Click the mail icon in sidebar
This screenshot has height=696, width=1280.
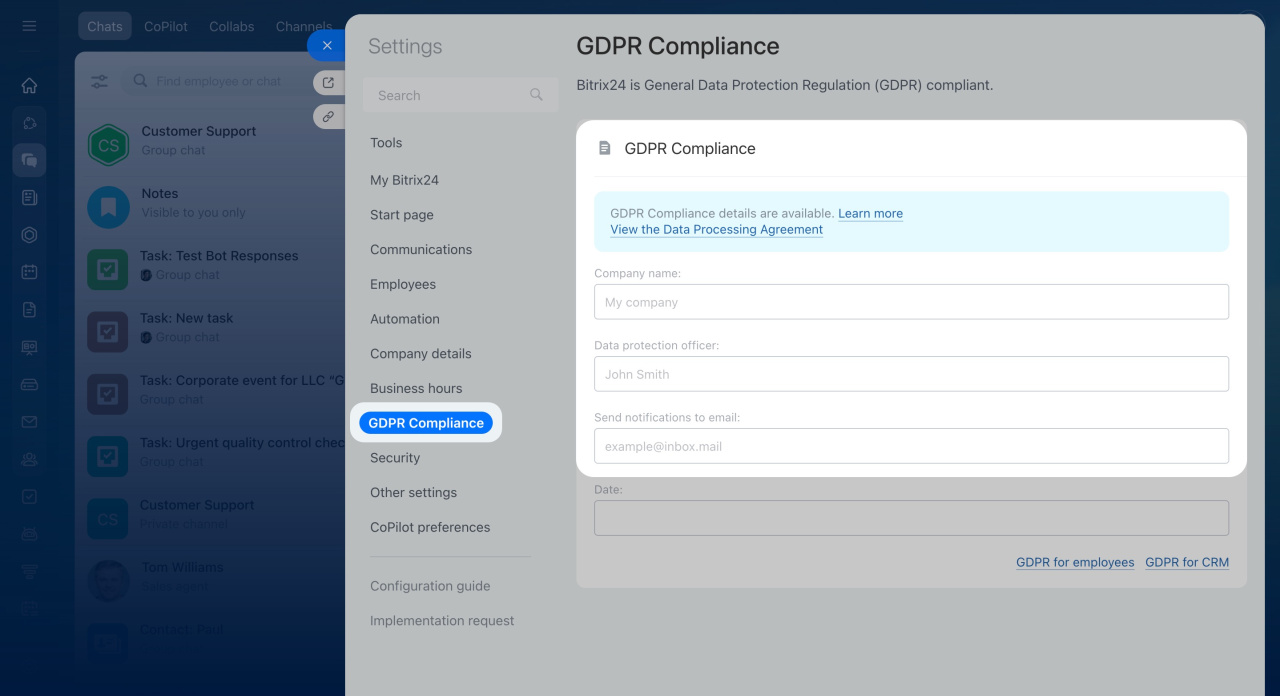[x=29, y=422]
